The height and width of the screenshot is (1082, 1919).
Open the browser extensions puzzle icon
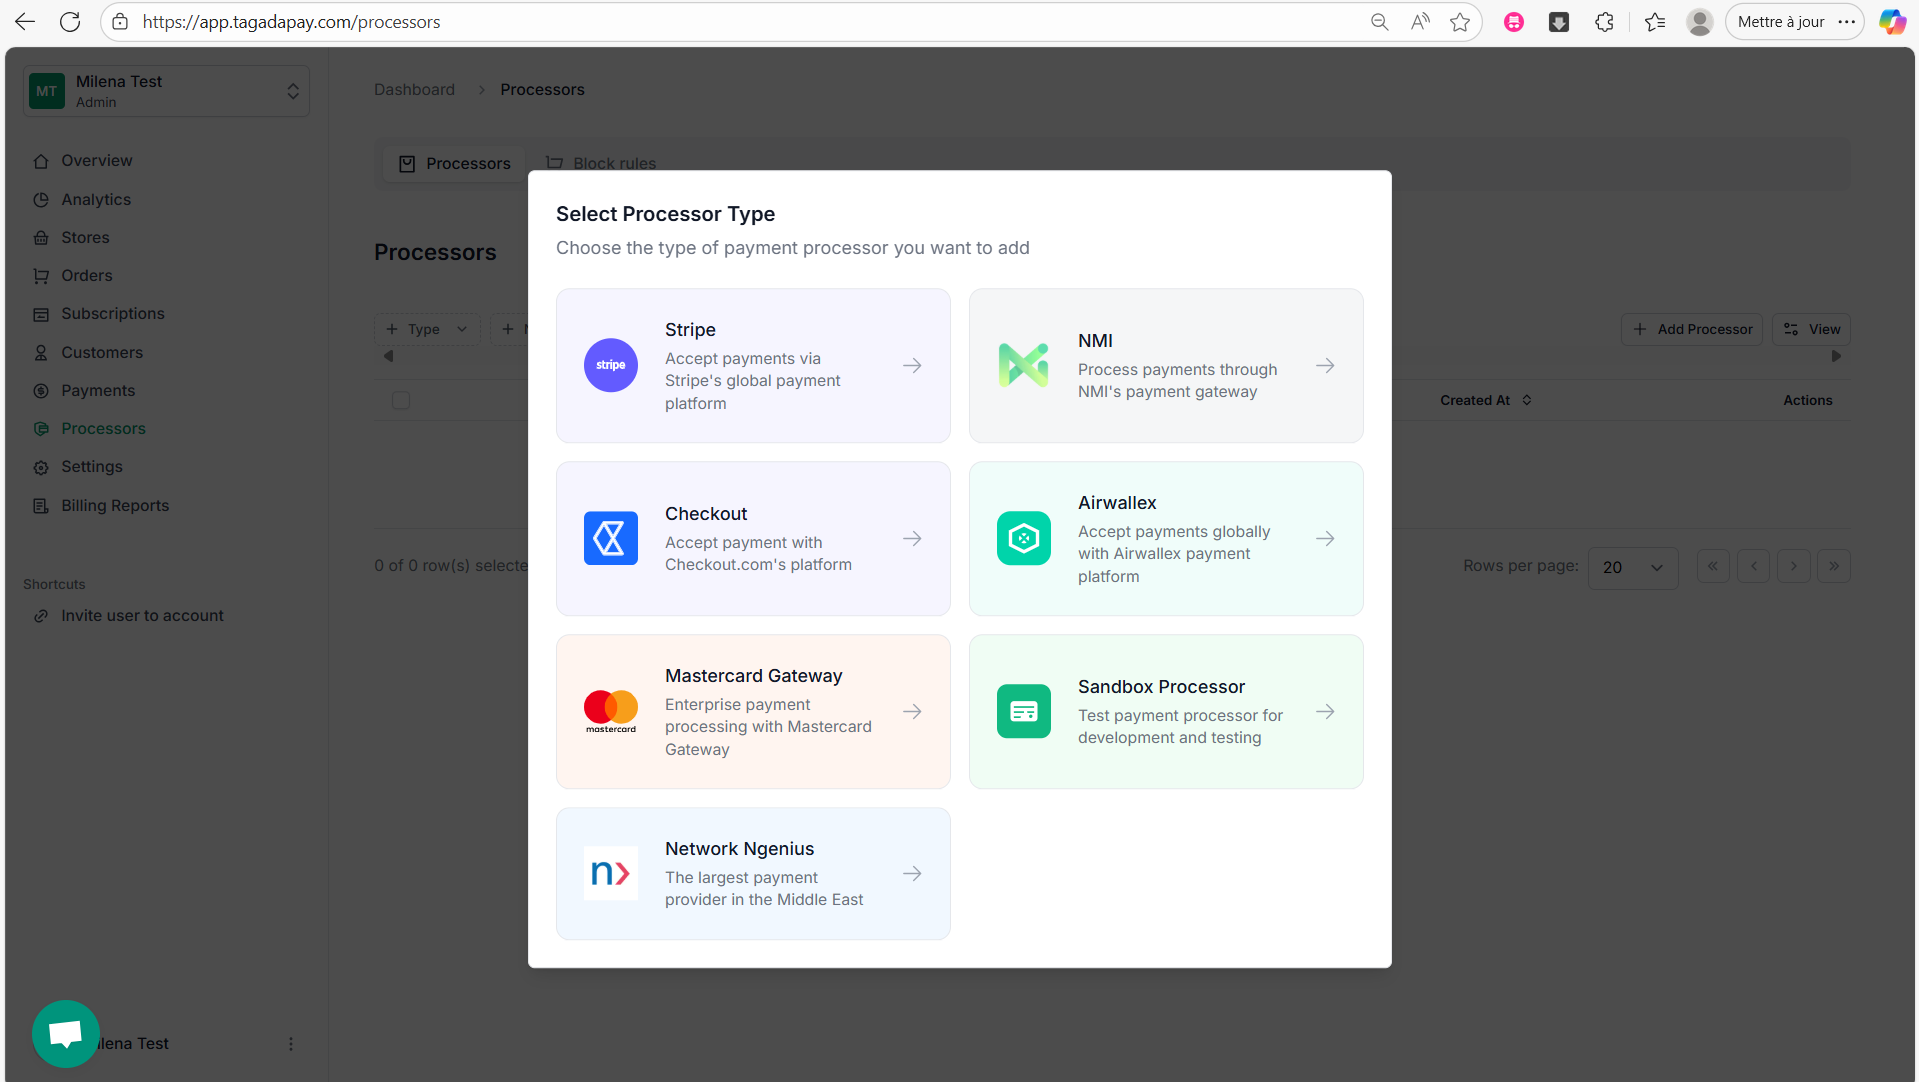coord(1604,21)
